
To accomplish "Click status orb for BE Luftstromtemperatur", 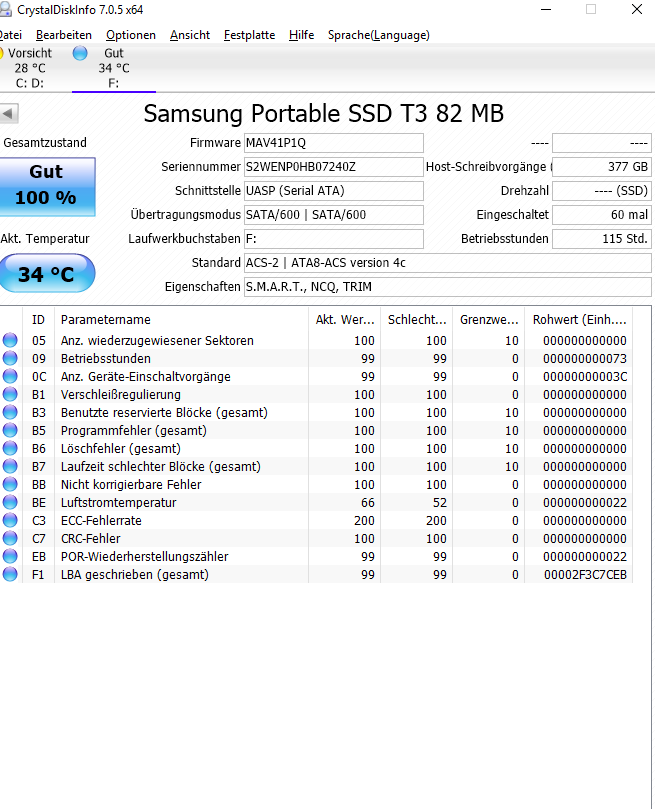I will coord(10,502).
